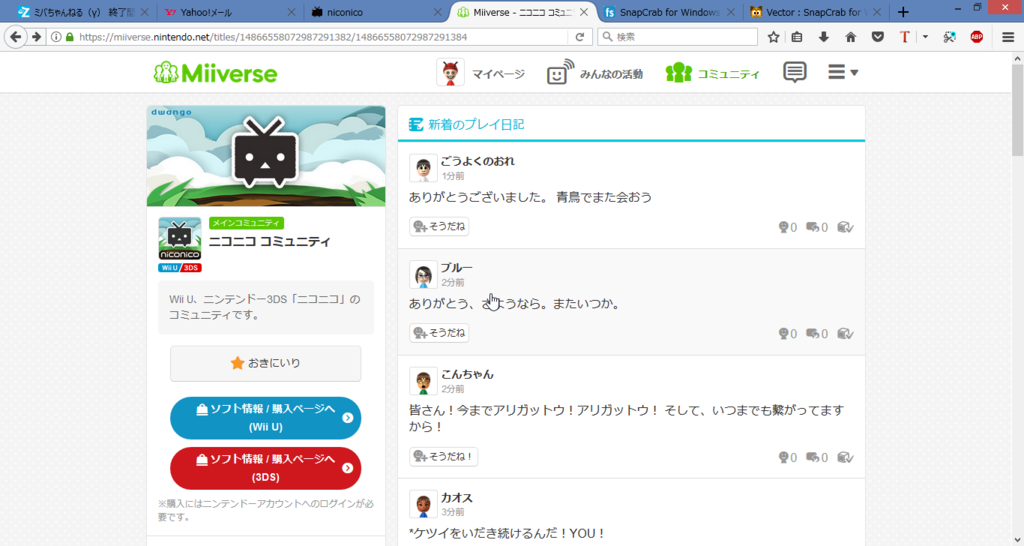
Task: Close the Miiverse tab
Action: click(x=584, y=12)
